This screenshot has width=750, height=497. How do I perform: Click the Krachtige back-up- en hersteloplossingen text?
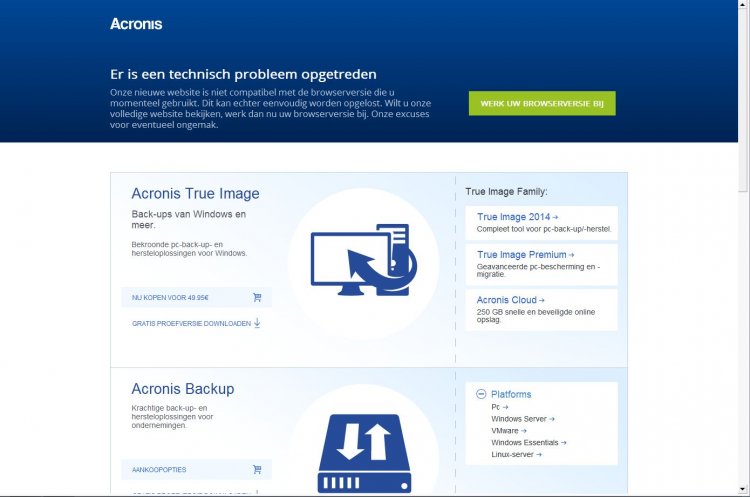click(x=172, y=417)
